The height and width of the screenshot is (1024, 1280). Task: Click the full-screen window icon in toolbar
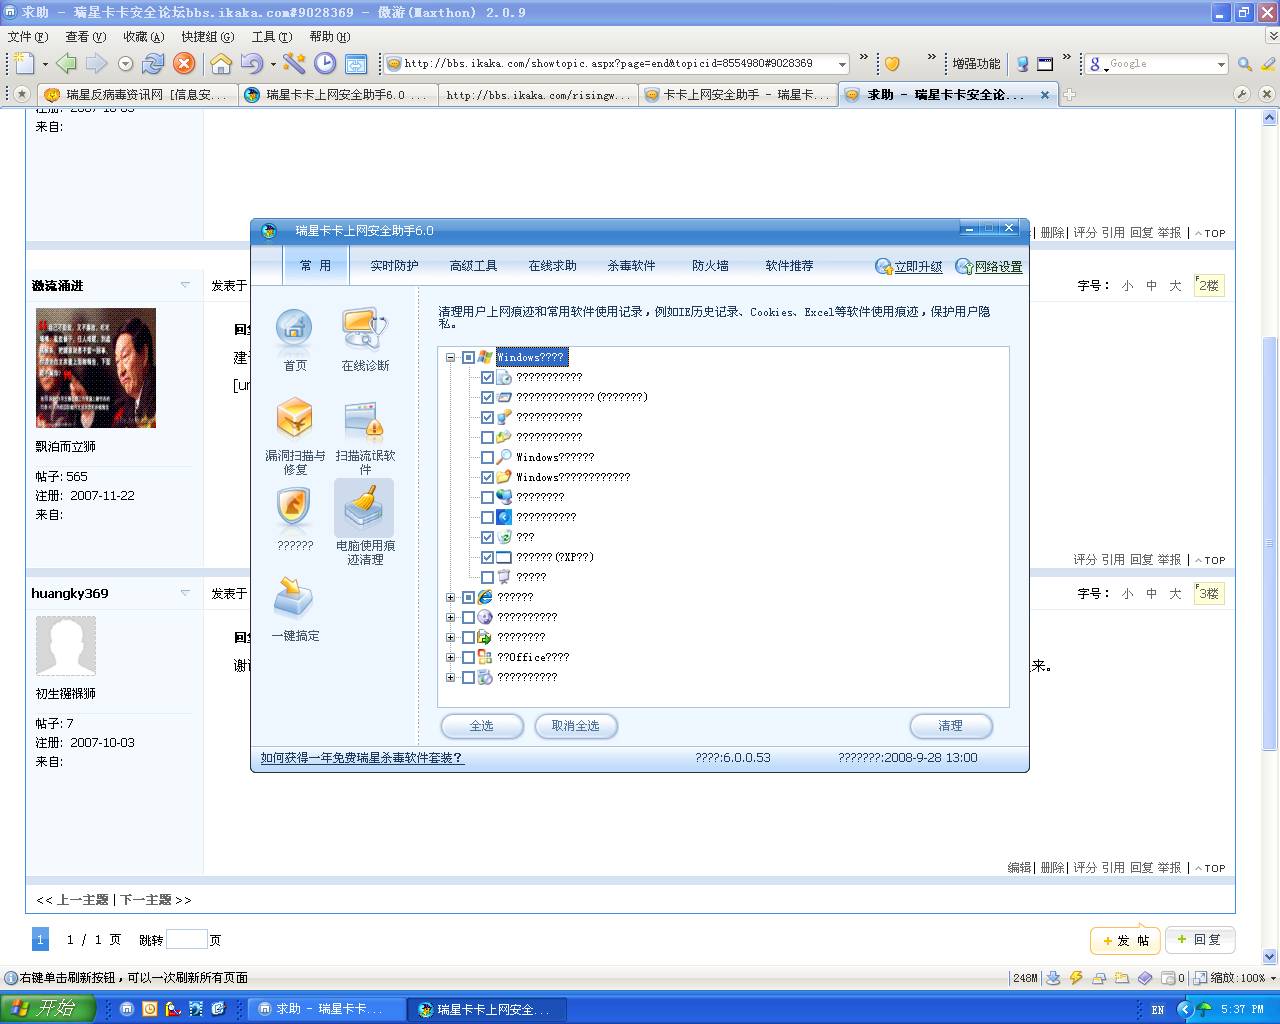click(356, 63)
